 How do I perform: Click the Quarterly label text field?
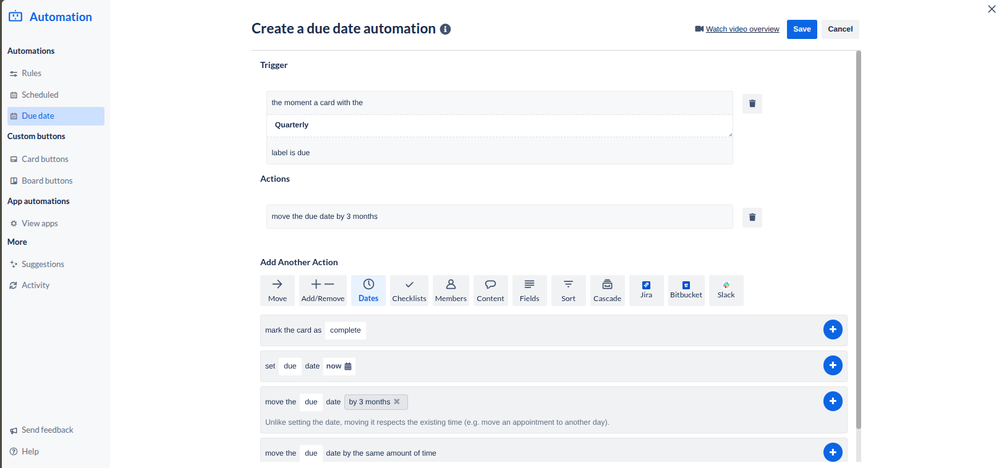pyautogui.click(x=500, y=125)
